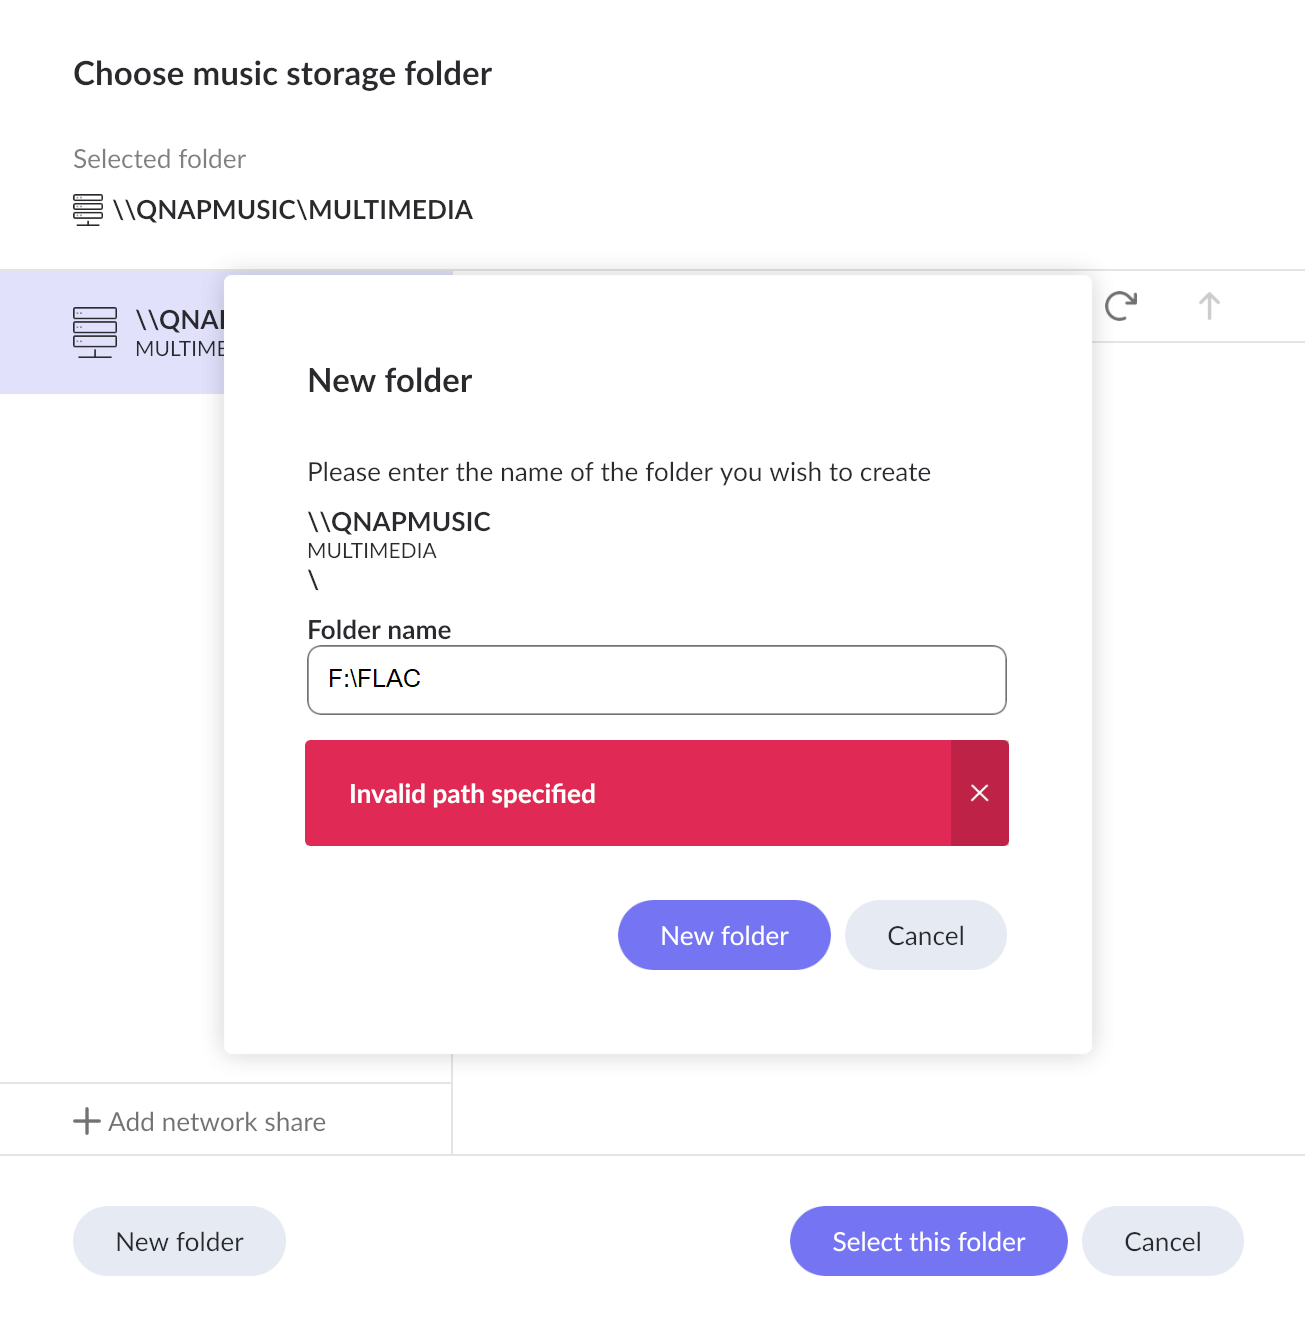1305x1331 pixels.
Task: Click server icon beside selected folder path
Action: click(x=88, y=210)
